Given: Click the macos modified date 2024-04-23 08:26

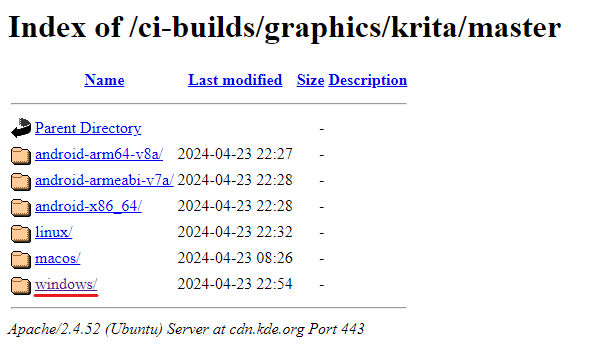Looking at the screenshot, I should (235, 258).
